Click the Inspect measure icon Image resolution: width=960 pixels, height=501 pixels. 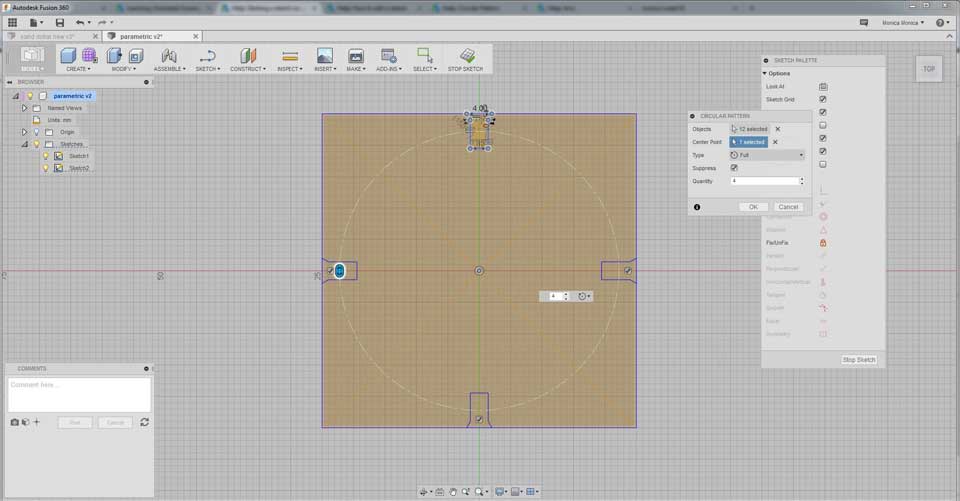point(290,56)
